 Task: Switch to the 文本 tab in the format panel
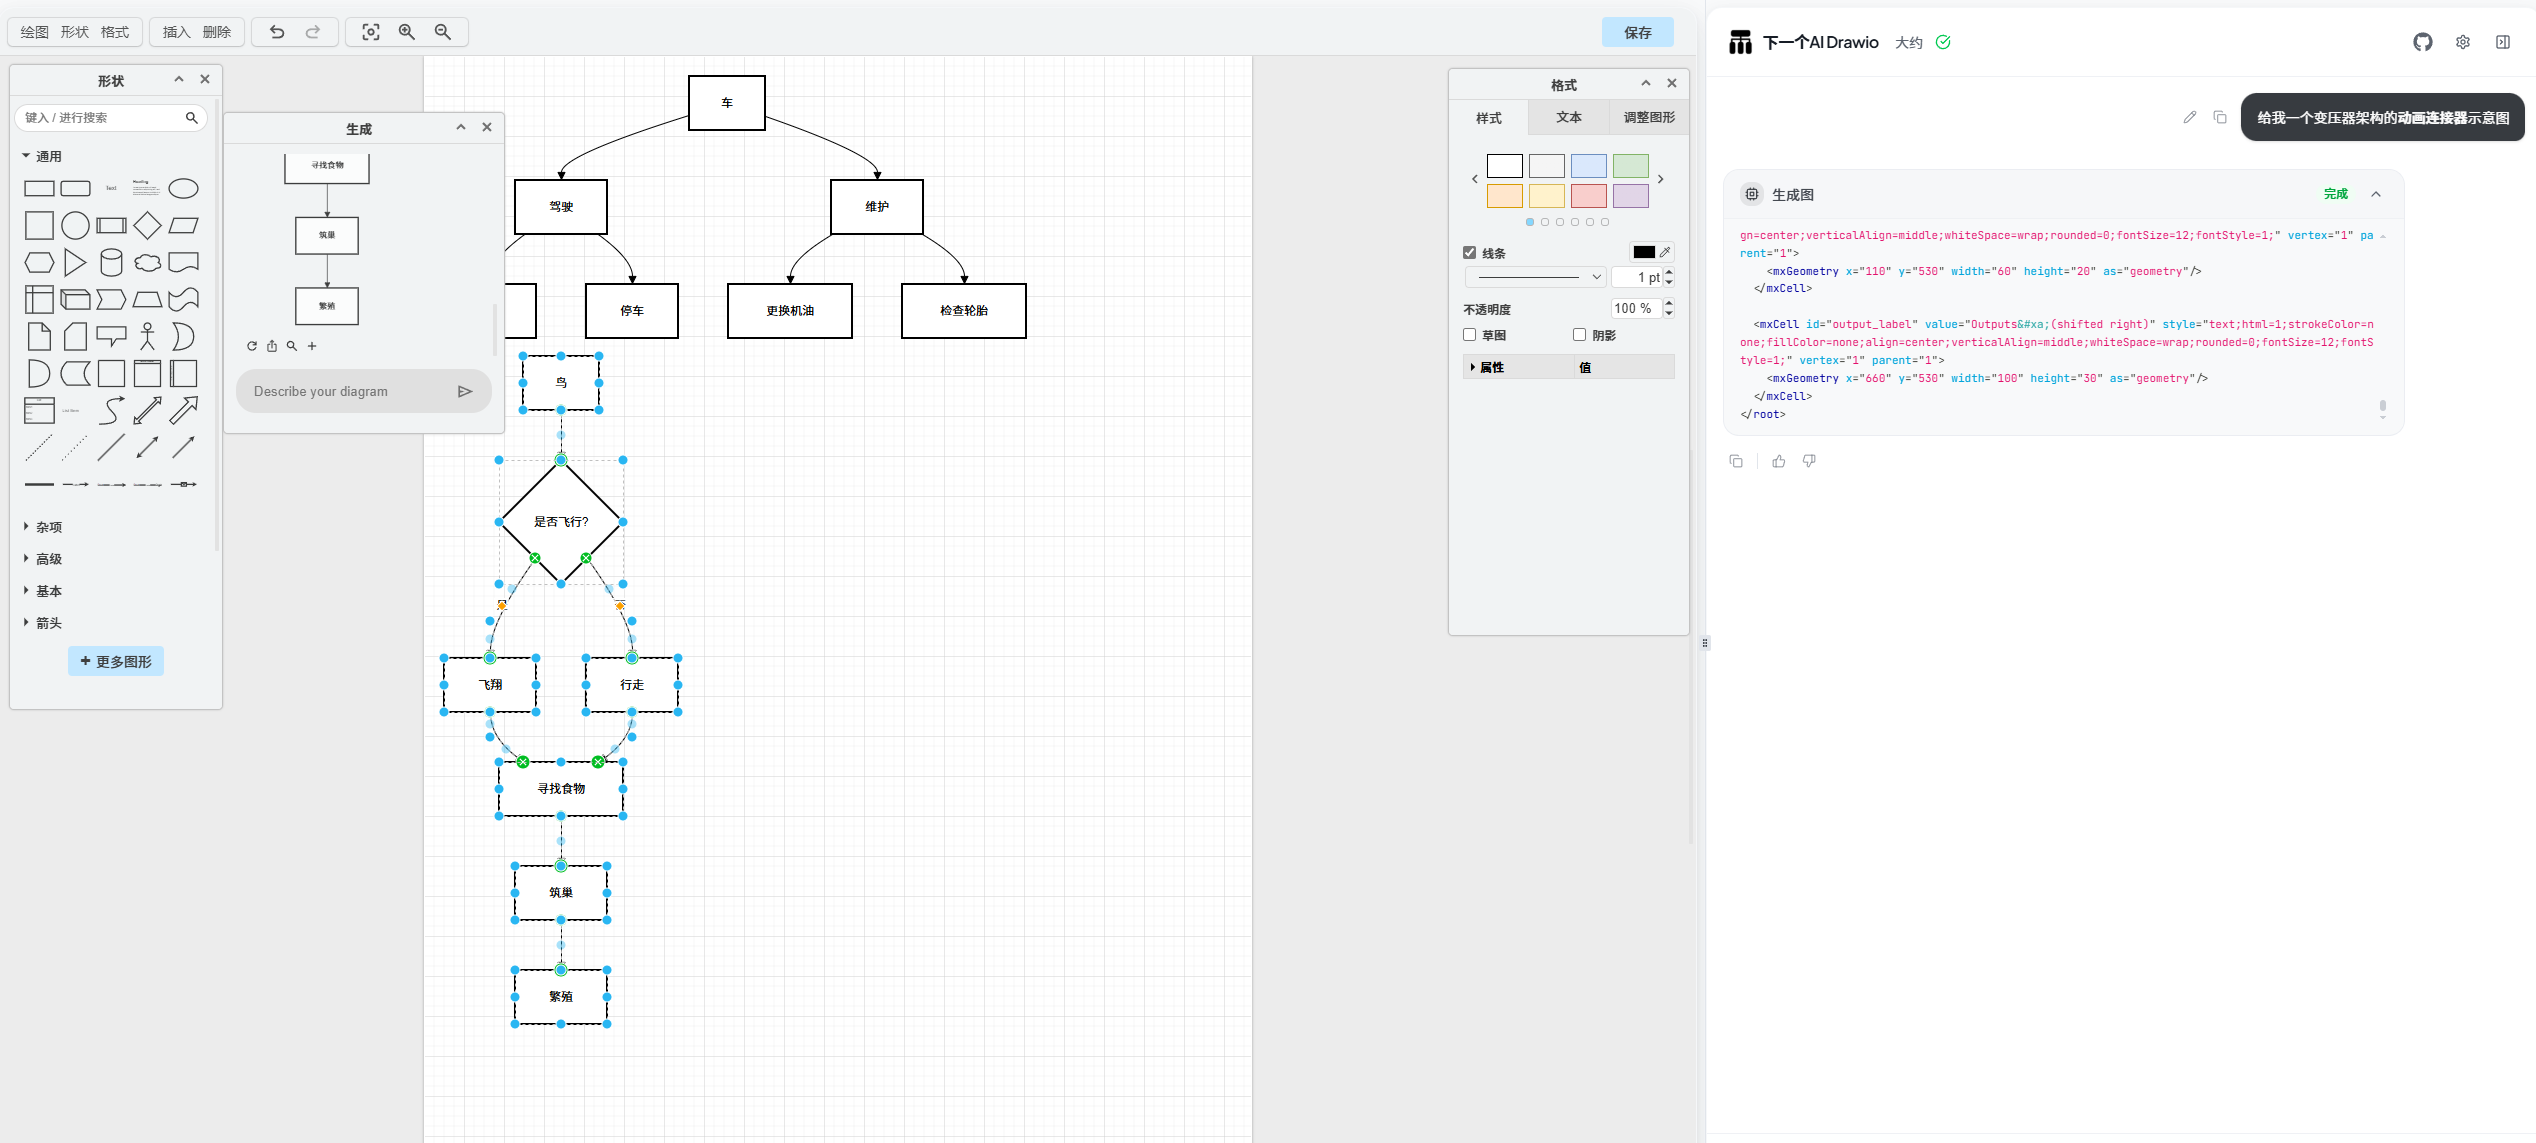pyautogui.click(x=1568, y=117)
